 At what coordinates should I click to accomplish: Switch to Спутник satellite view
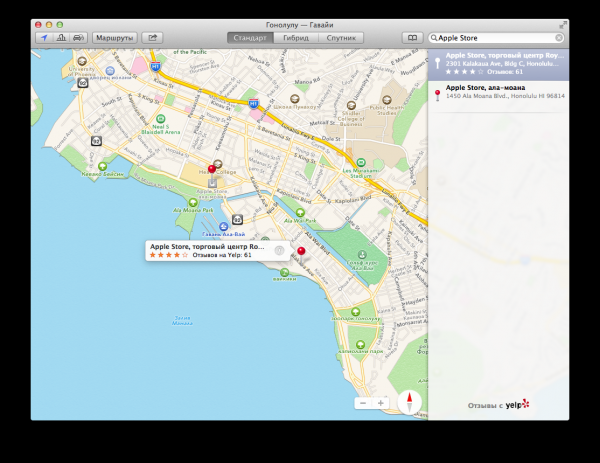341,38
